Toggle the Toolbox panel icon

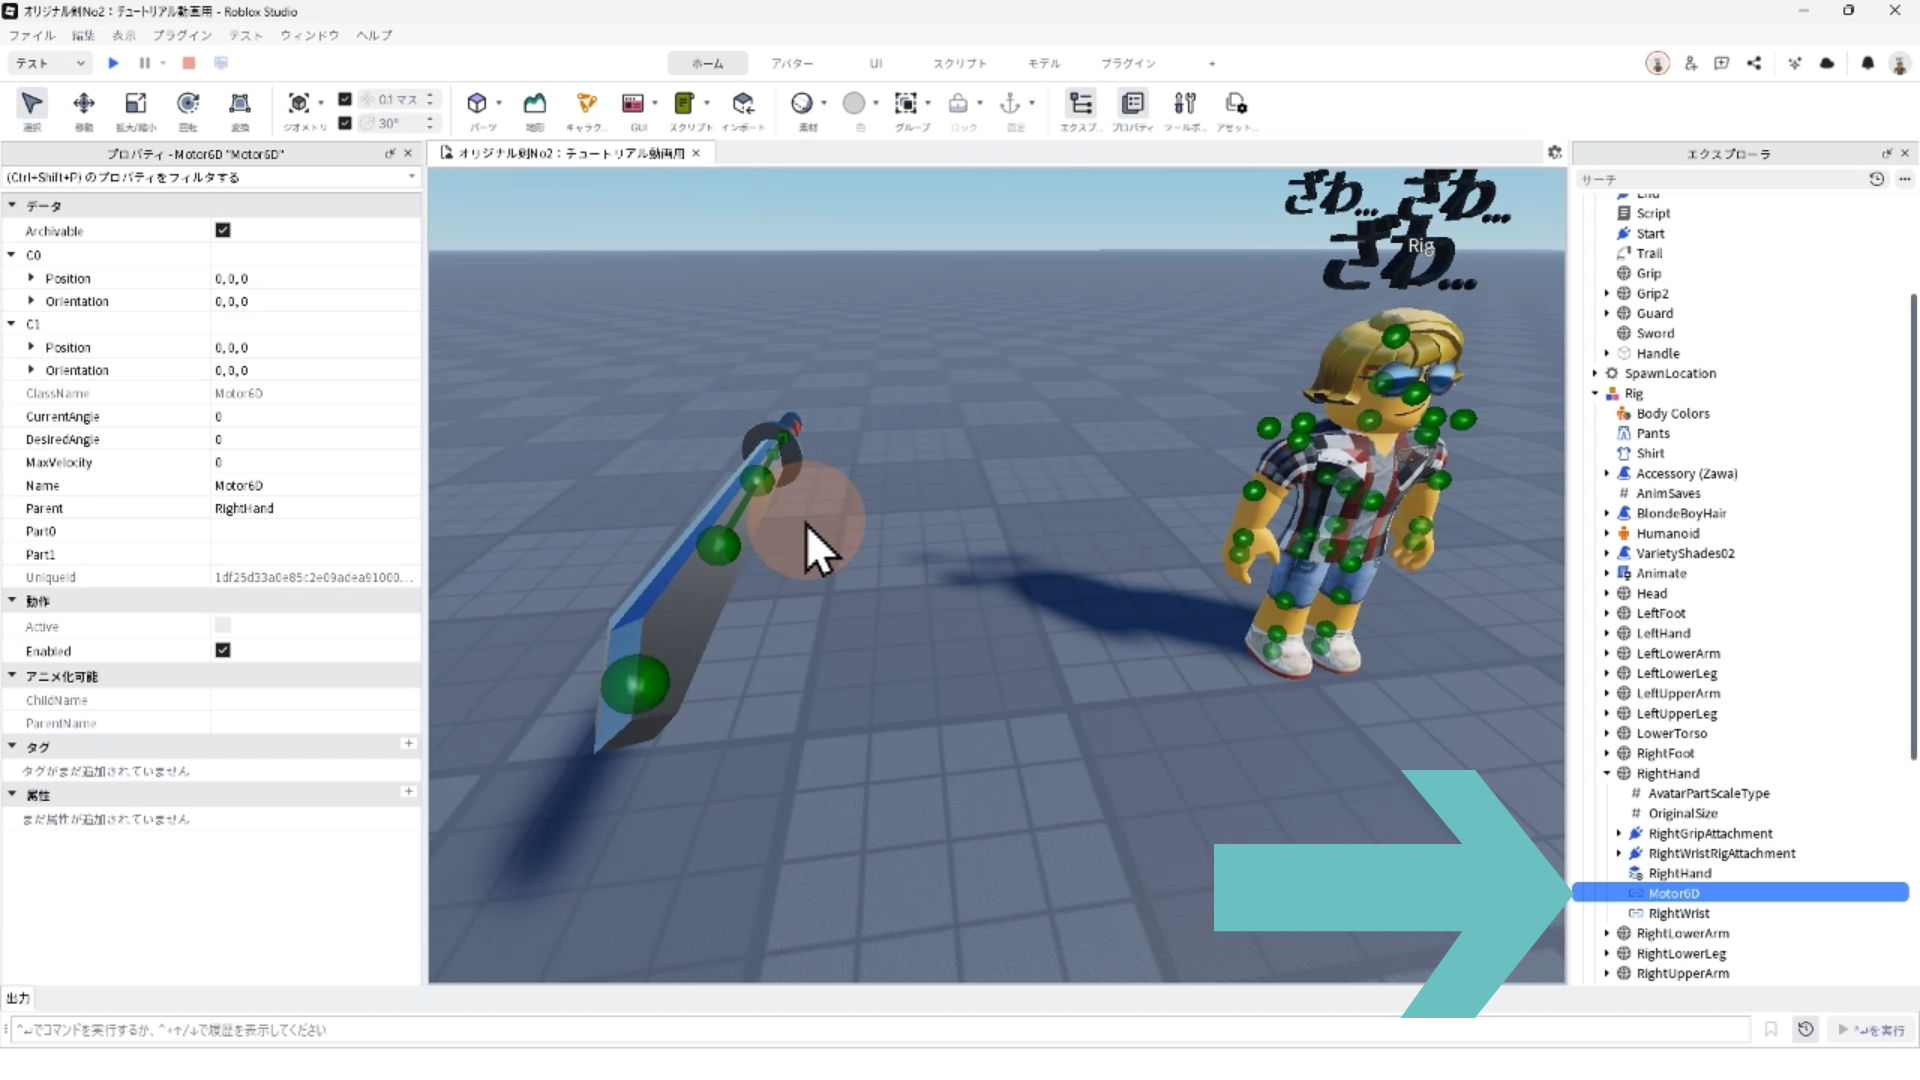tap(1185, 104)
